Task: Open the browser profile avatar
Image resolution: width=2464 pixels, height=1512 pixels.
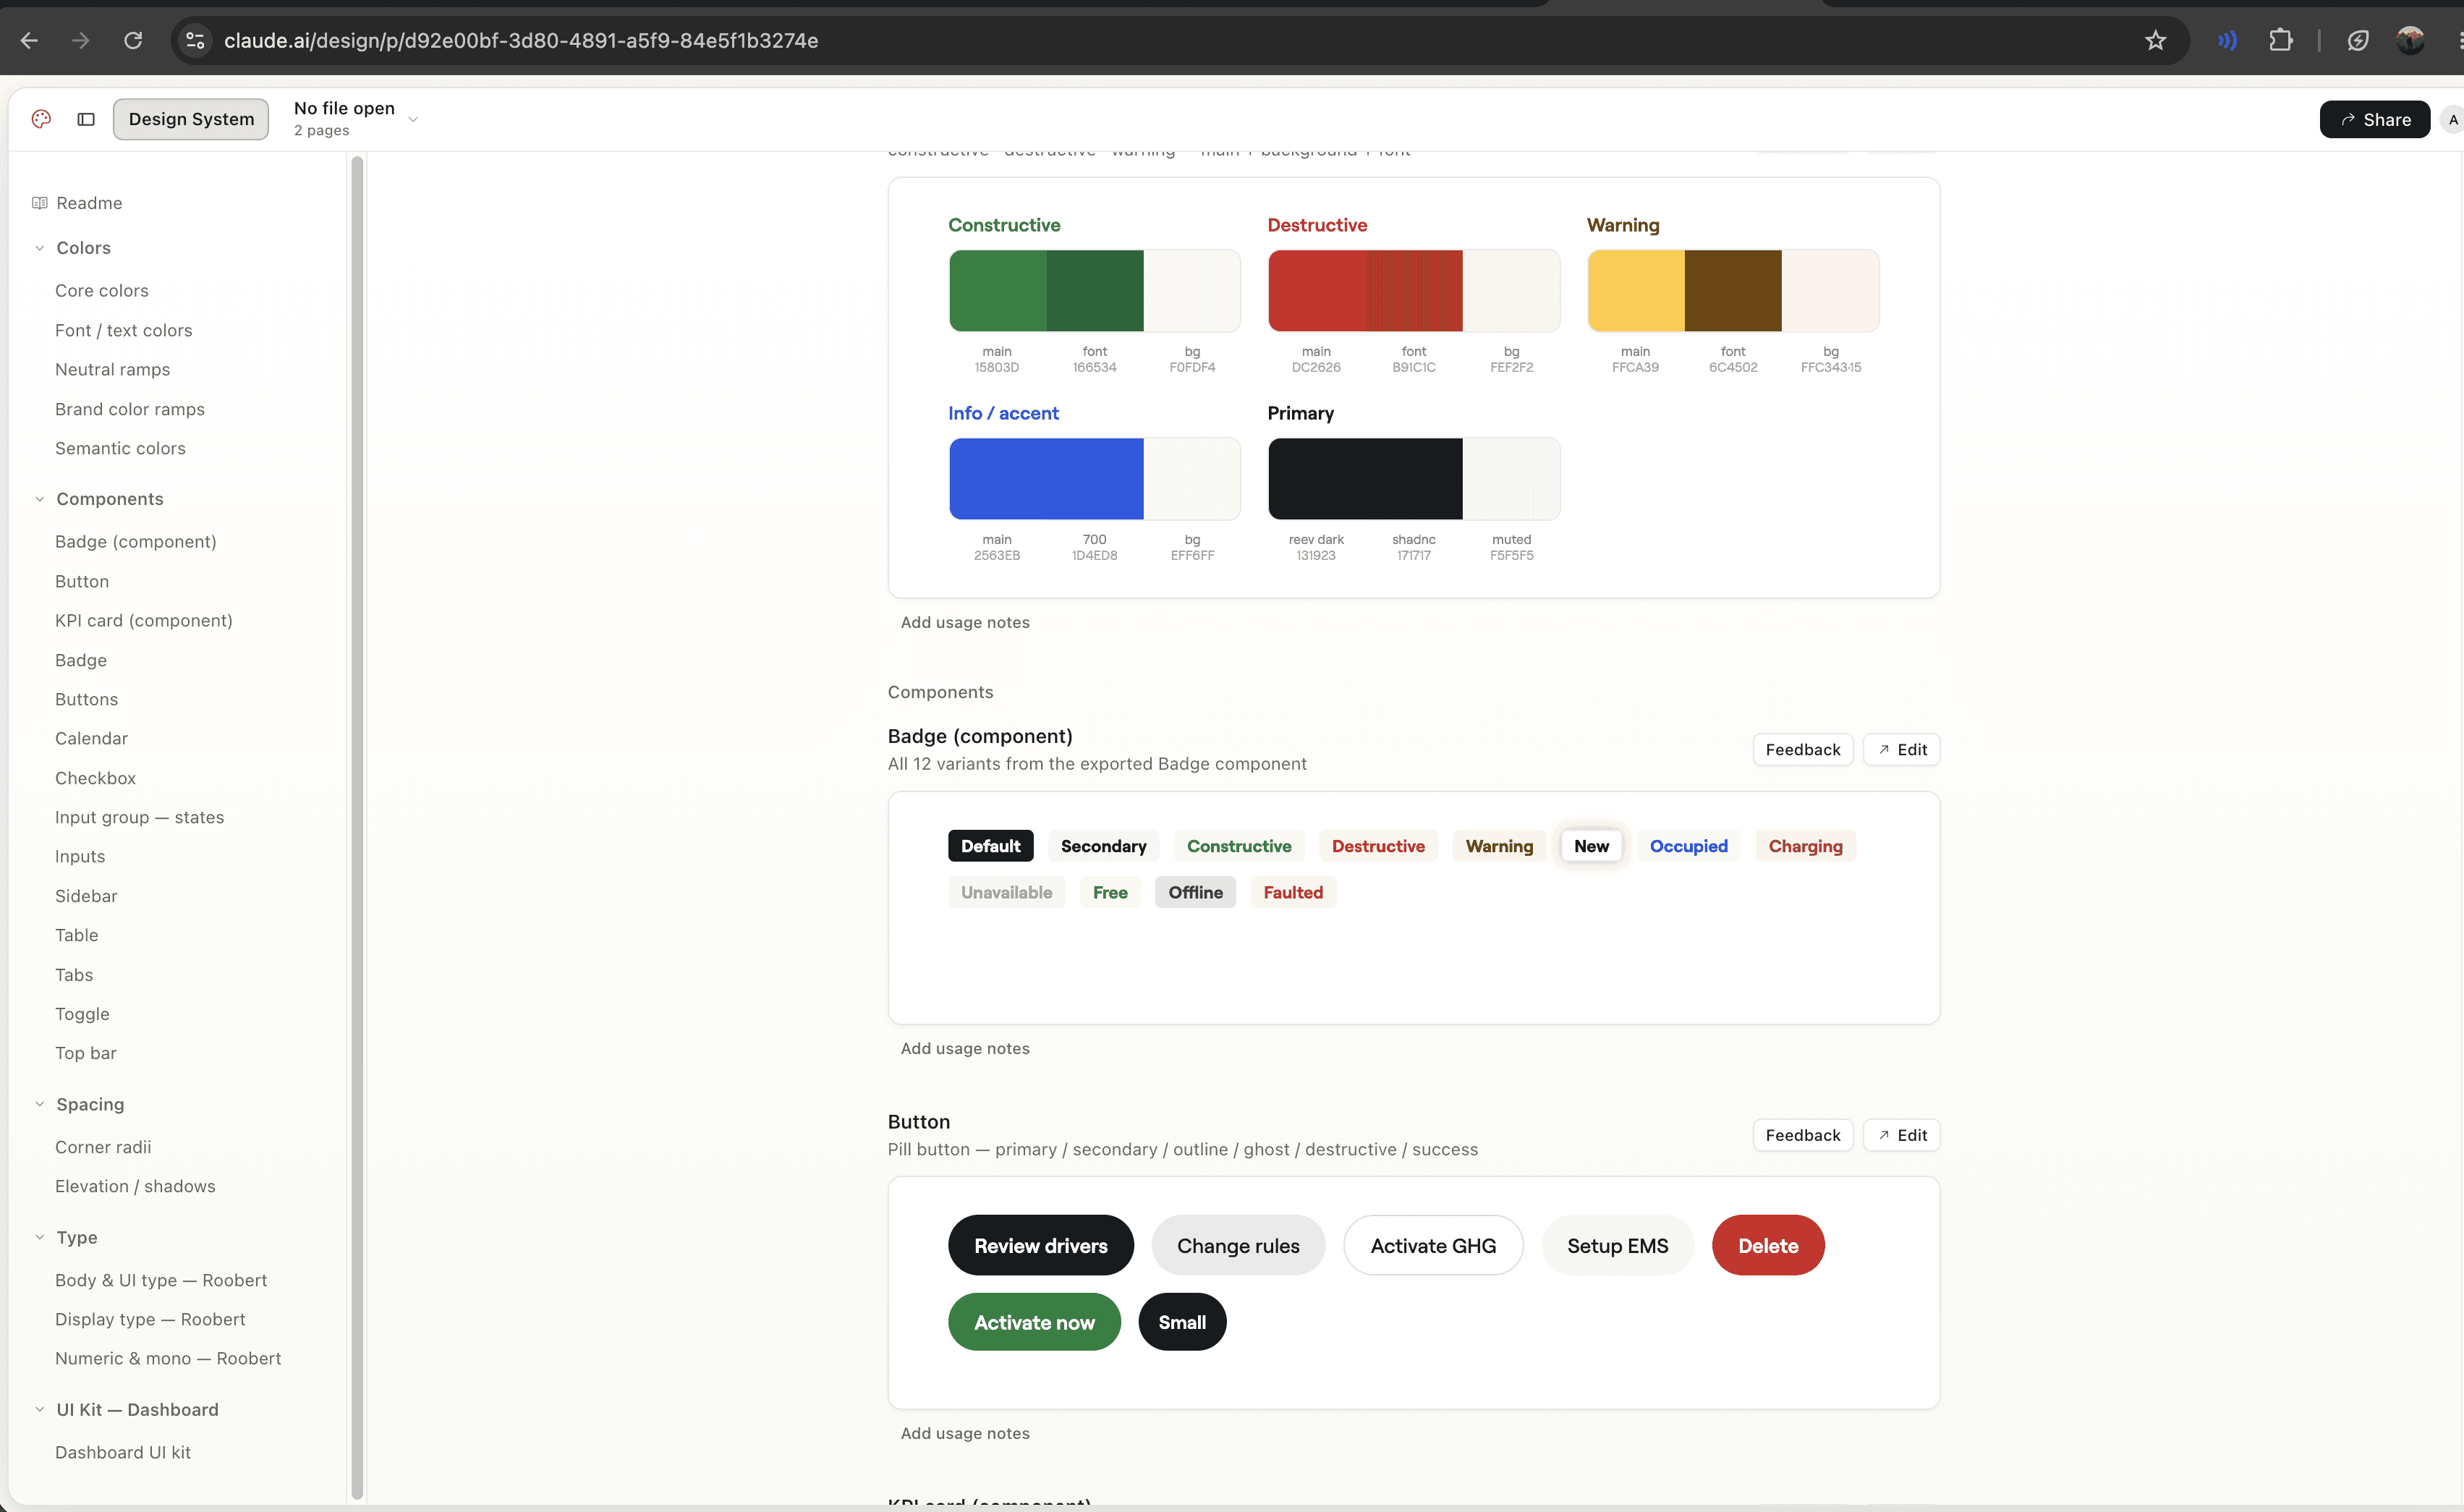Action: [x=2410, y=41]
